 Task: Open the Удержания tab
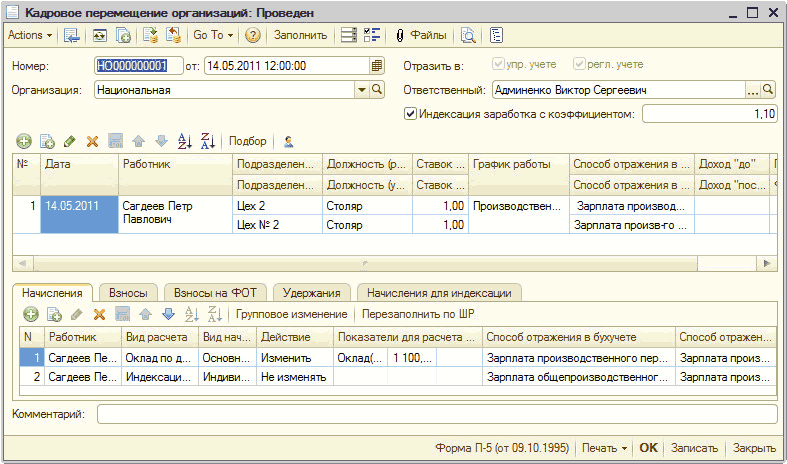pos(312,293)
